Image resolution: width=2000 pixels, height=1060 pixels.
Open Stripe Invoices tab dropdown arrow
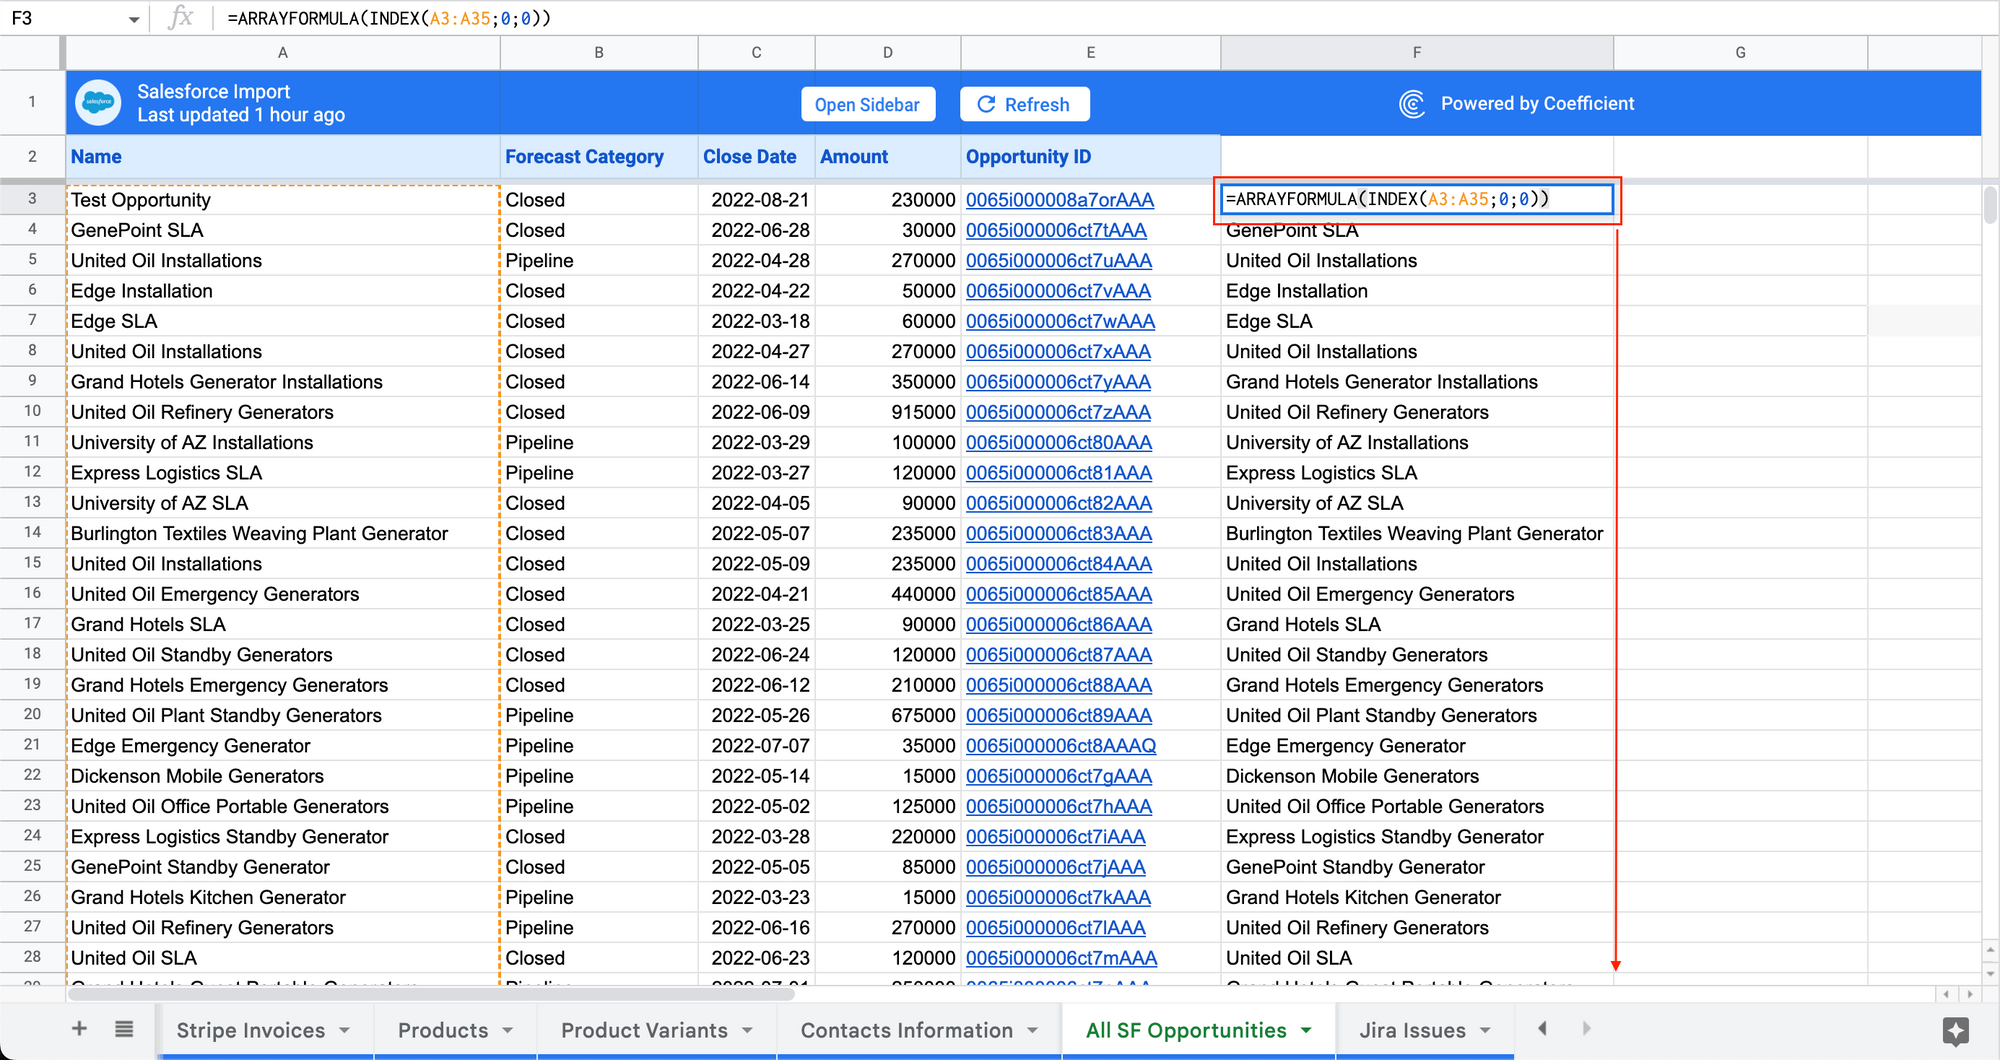345,1030
